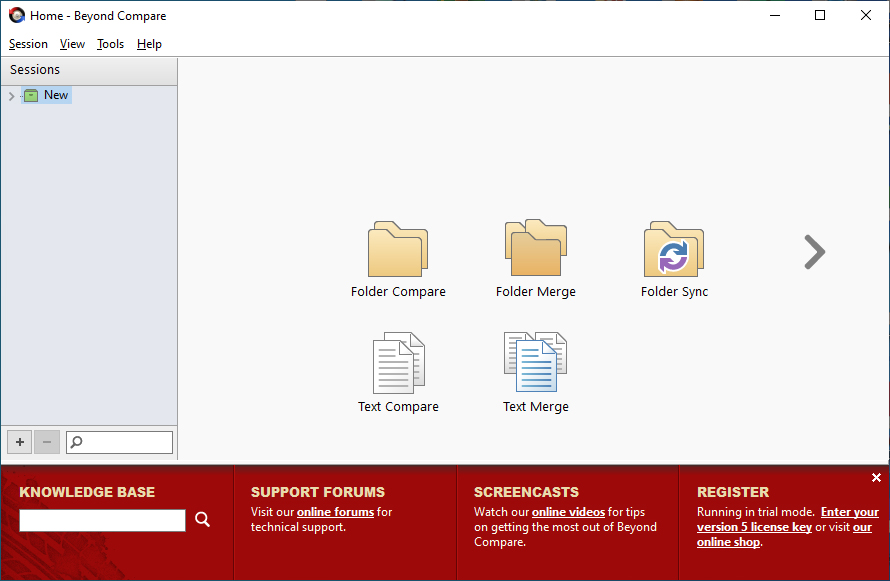Viewport: 890px width, 581px height.
Task: Expand the New sessions tree node
Action: pos(11,96)
